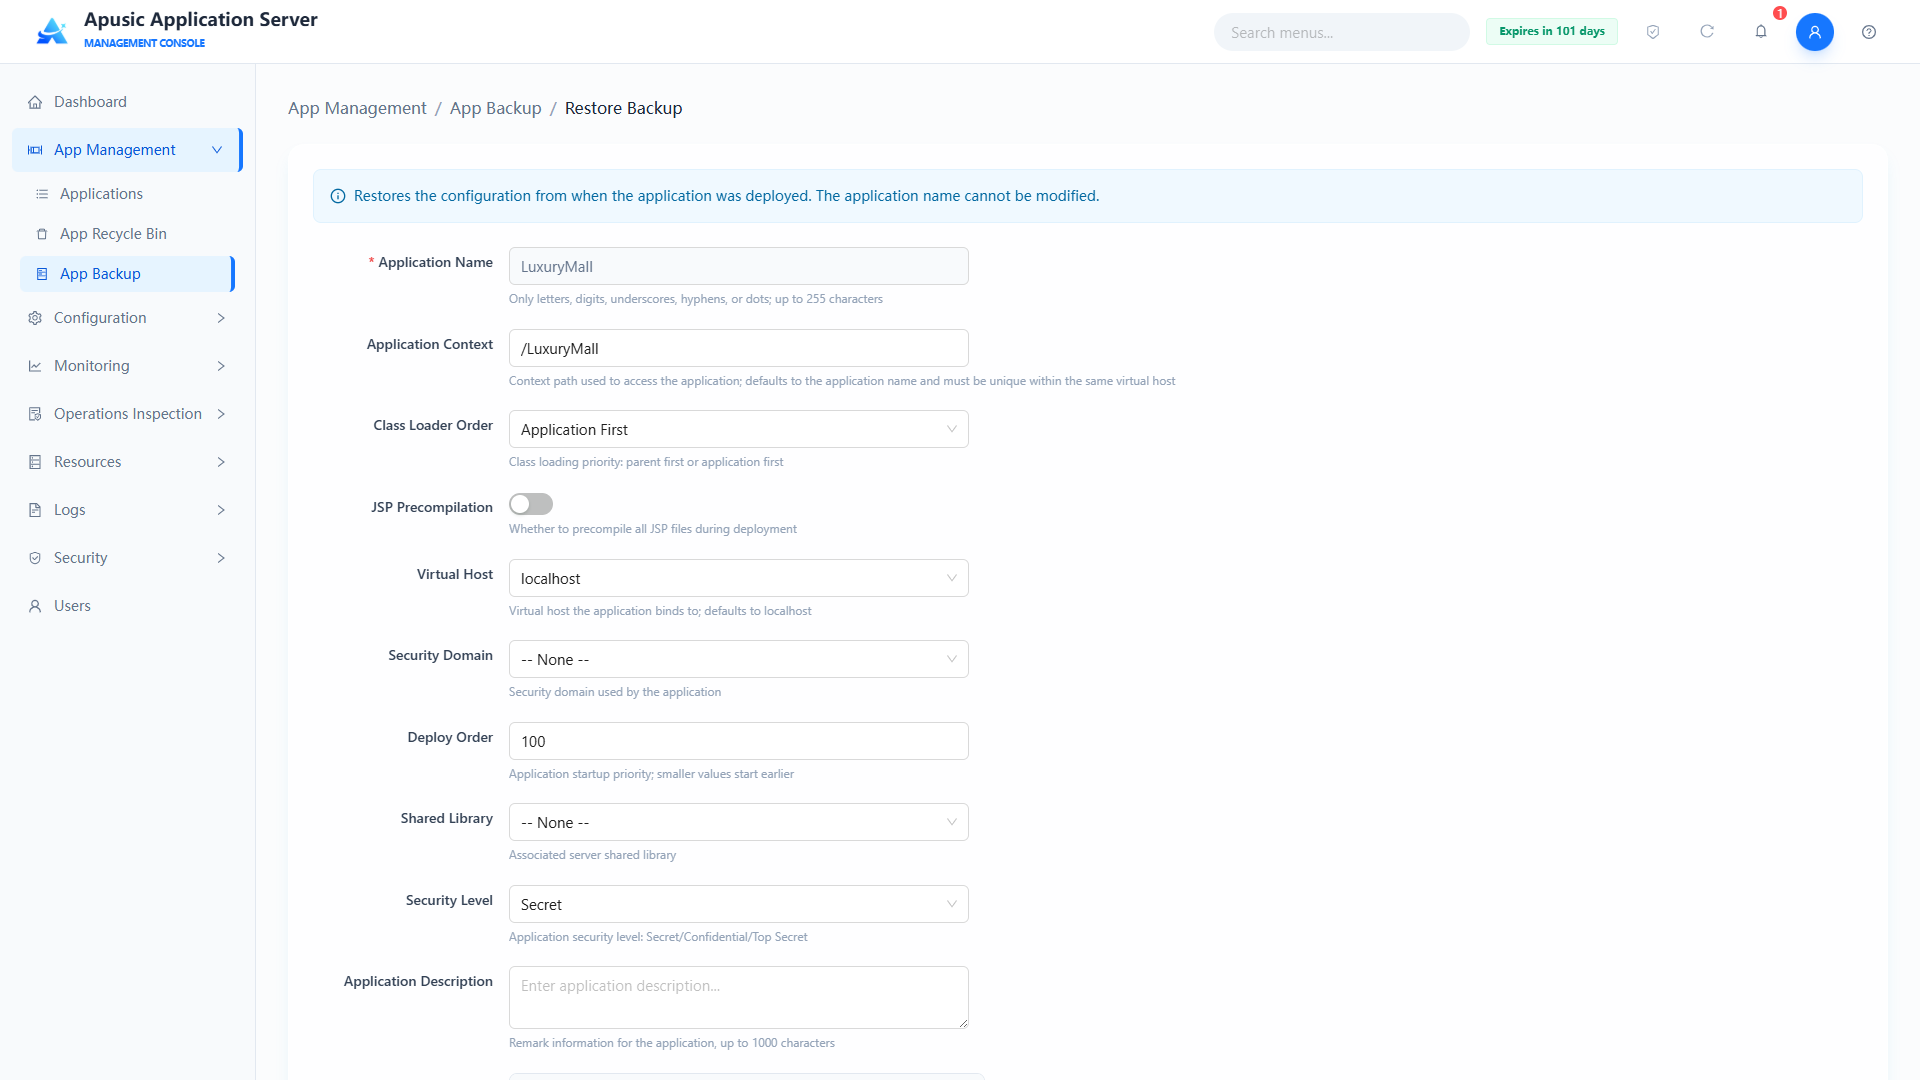Screen dimensions: 1920x1080
Task: Click the refresh icon in top bar
Action: pos(1707,32)
